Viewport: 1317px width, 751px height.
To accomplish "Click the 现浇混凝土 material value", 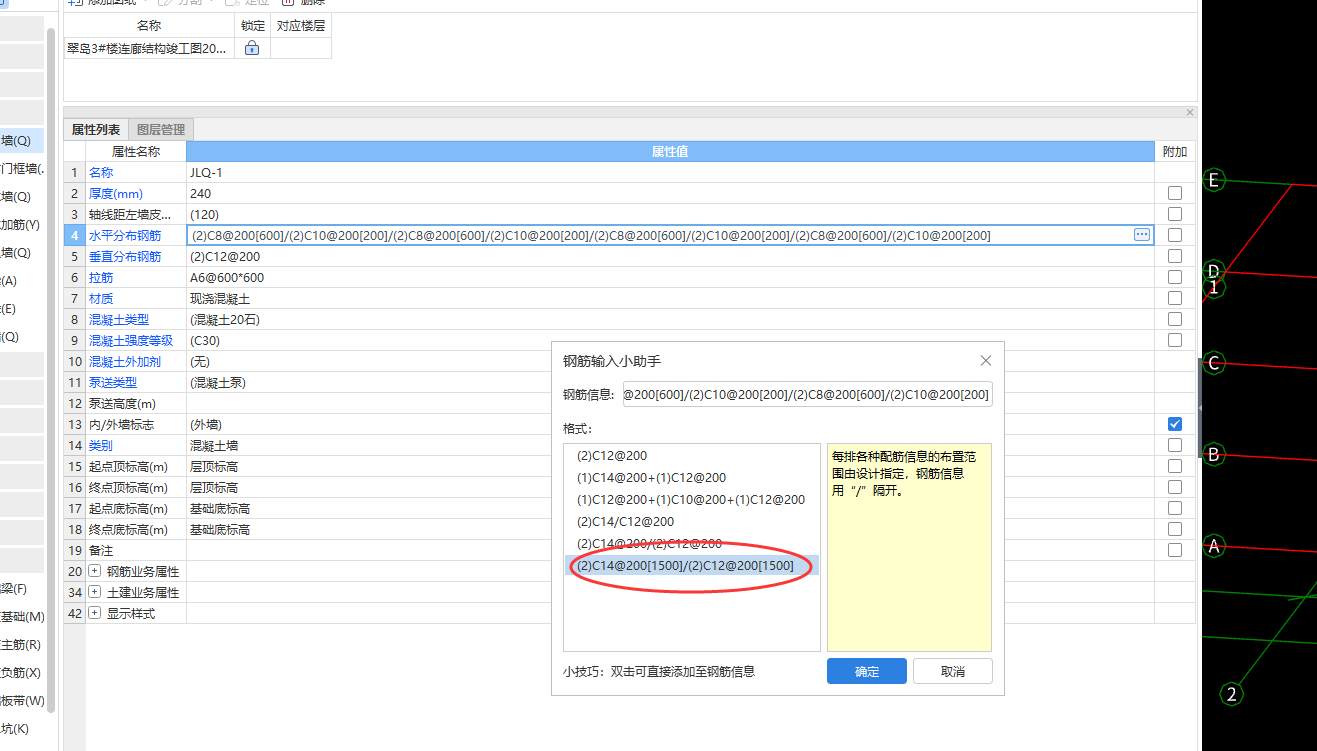I will (x=670, y=298).
